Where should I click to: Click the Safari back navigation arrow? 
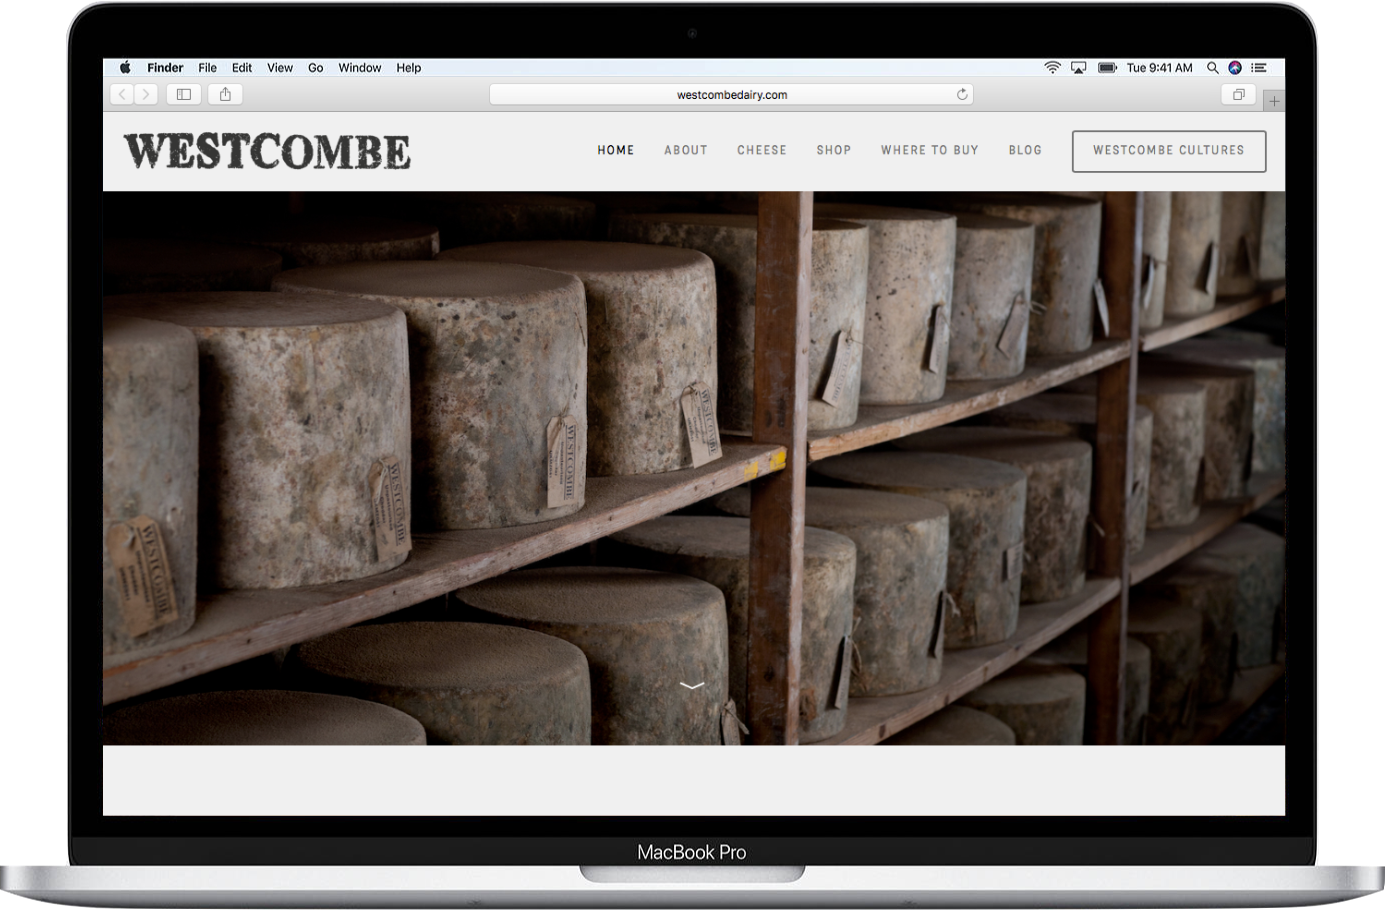120,93
